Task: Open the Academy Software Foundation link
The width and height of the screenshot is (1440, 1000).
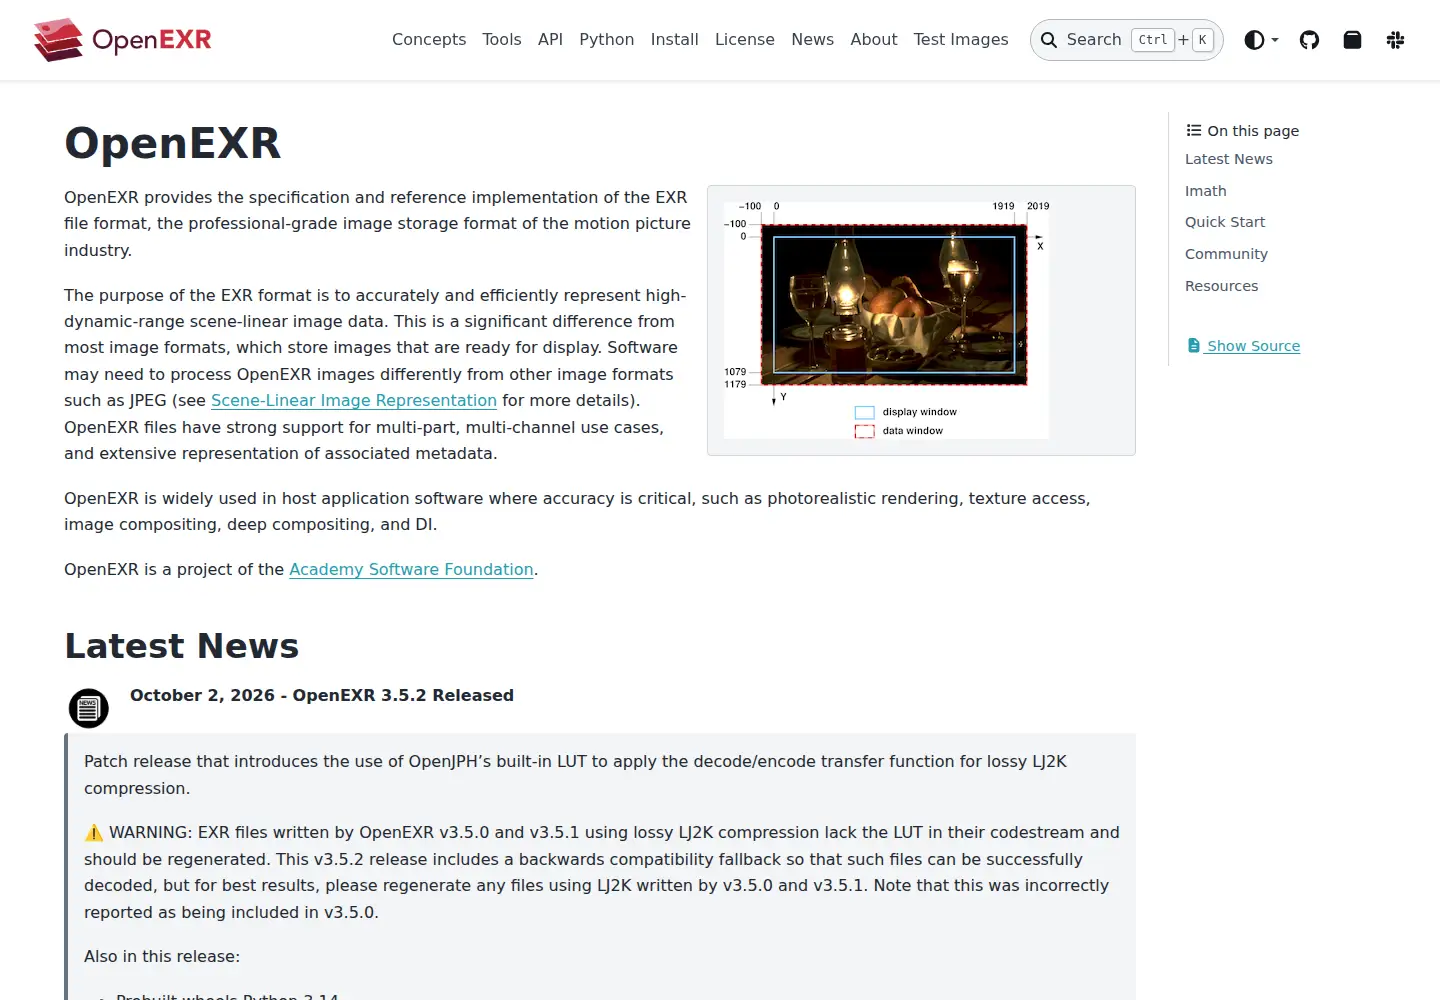Action: 411,569
